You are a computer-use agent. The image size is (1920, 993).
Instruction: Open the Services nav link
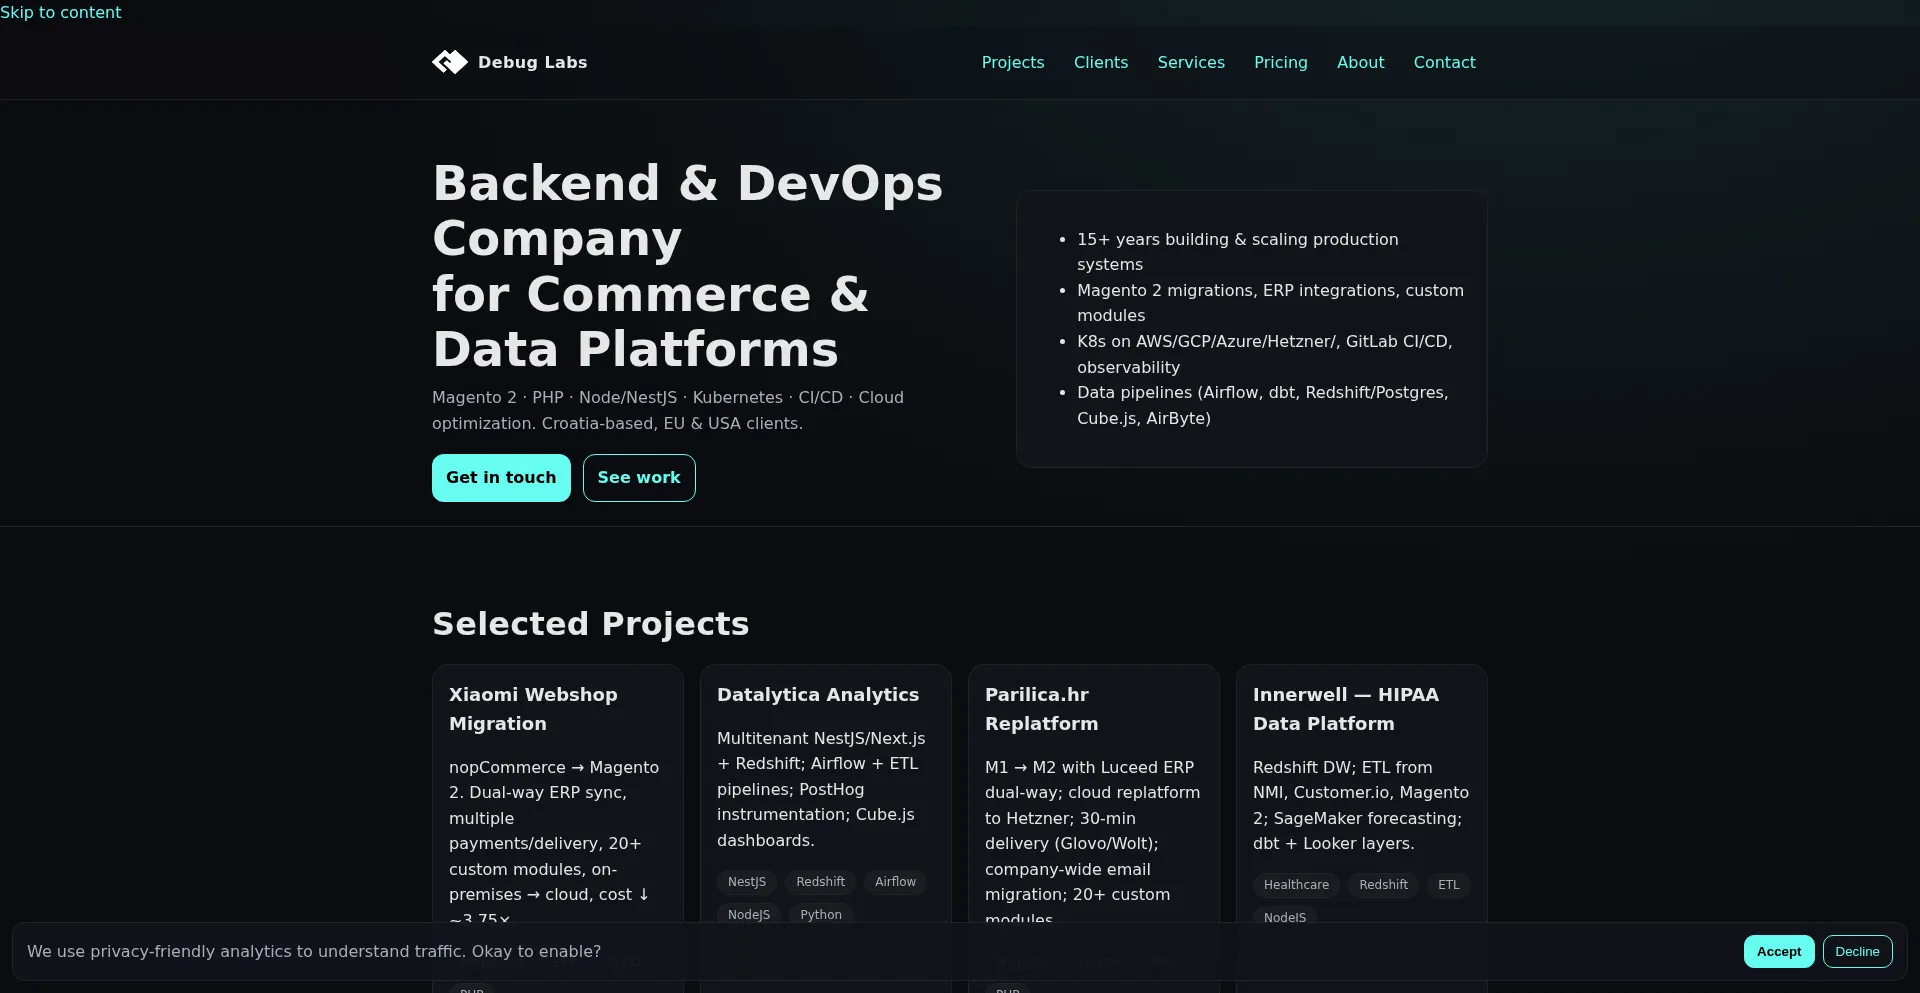point(1191,62)
